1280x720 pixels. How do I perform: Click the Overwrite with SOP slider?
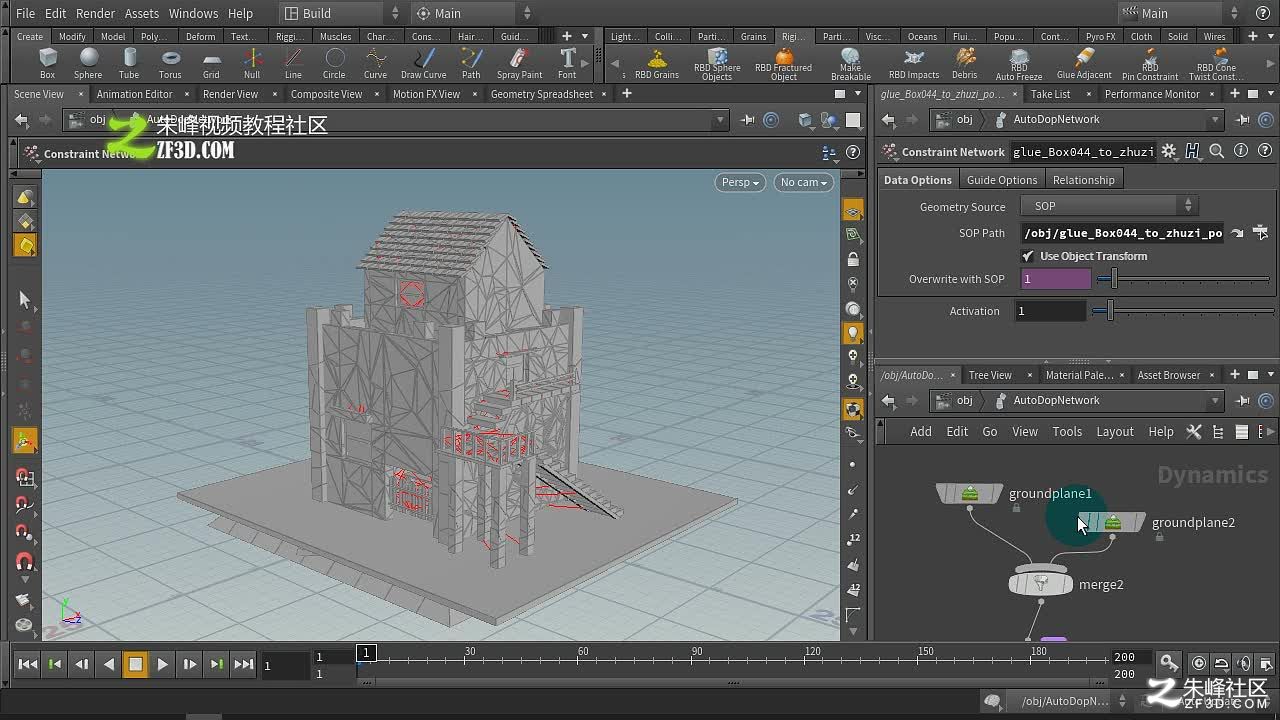point(1183,280)
